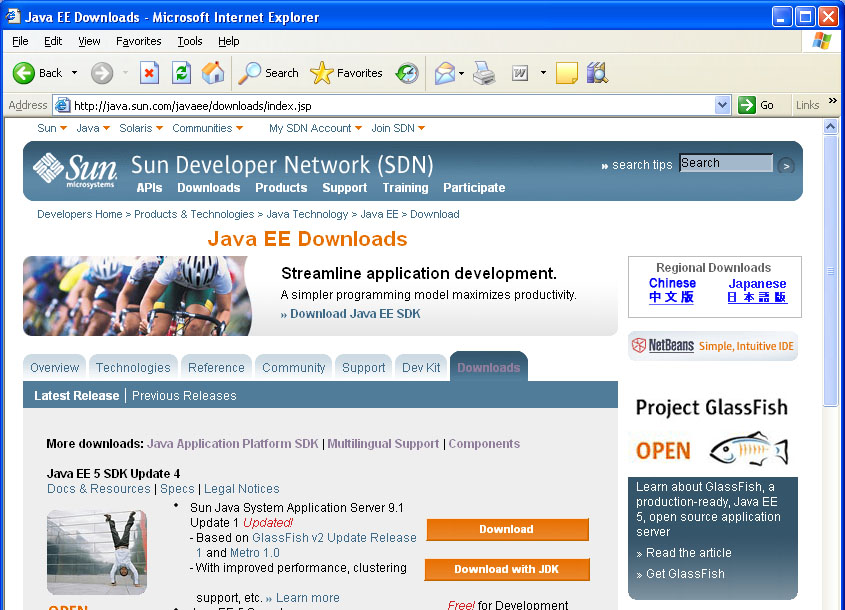Click the Back navigation arrow icon

[25, 73]
